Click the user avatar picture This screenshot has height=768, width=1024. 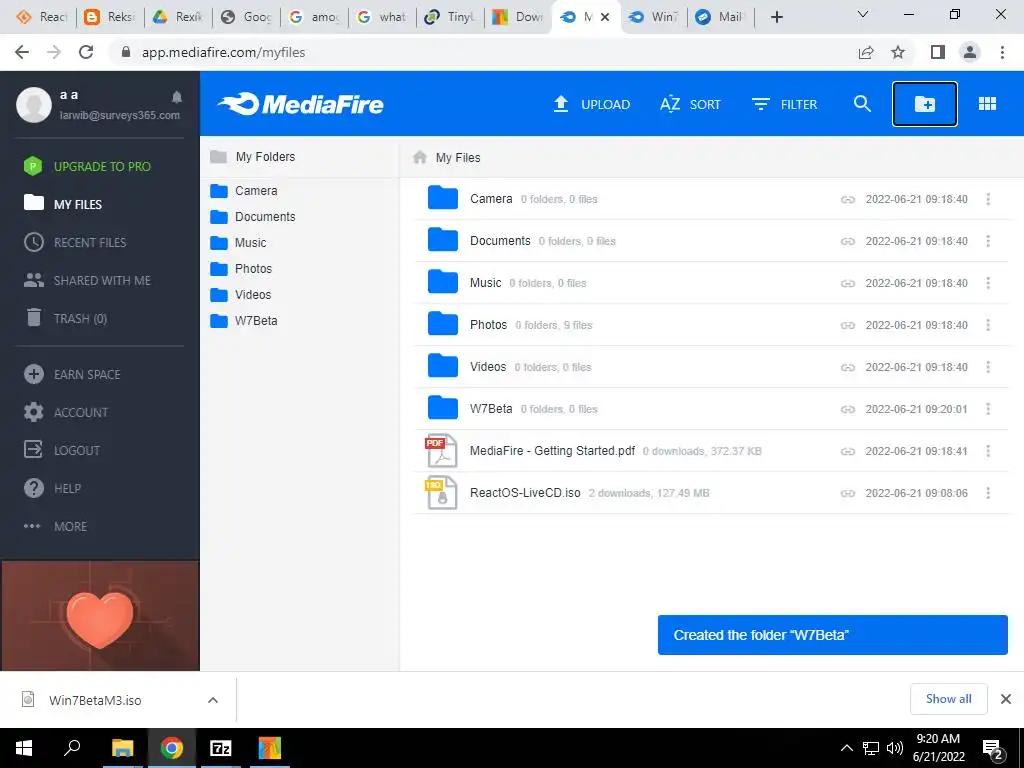[x=34, y=104]
